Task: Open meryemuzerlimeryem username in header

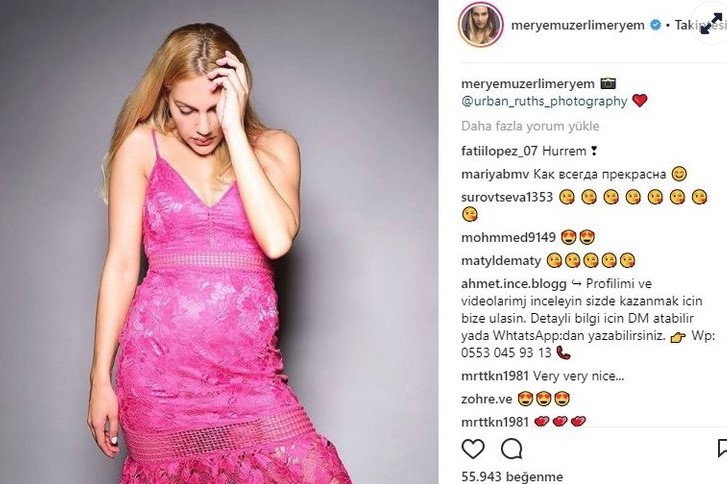Action: pyautogui.click(x=578, y=25)
